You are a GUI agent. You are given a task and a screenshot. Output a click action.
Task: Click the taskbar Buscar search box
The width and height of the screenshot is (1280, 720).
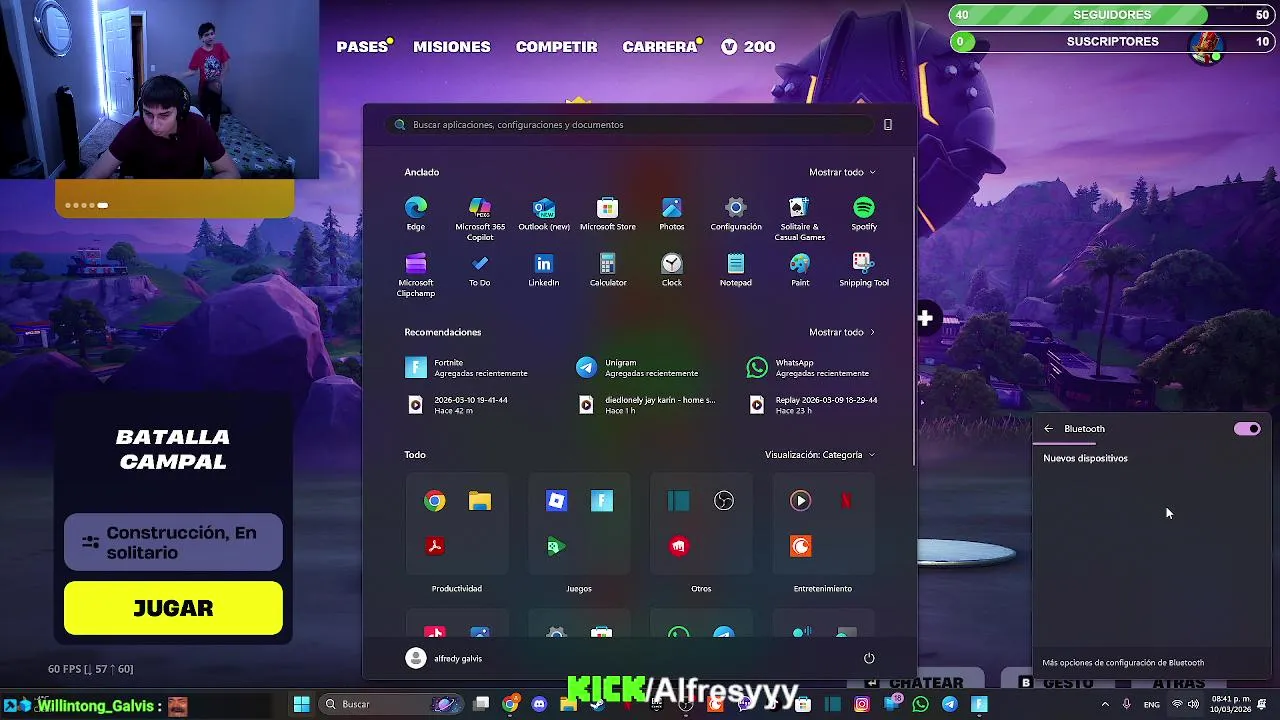tap(390, 704)
